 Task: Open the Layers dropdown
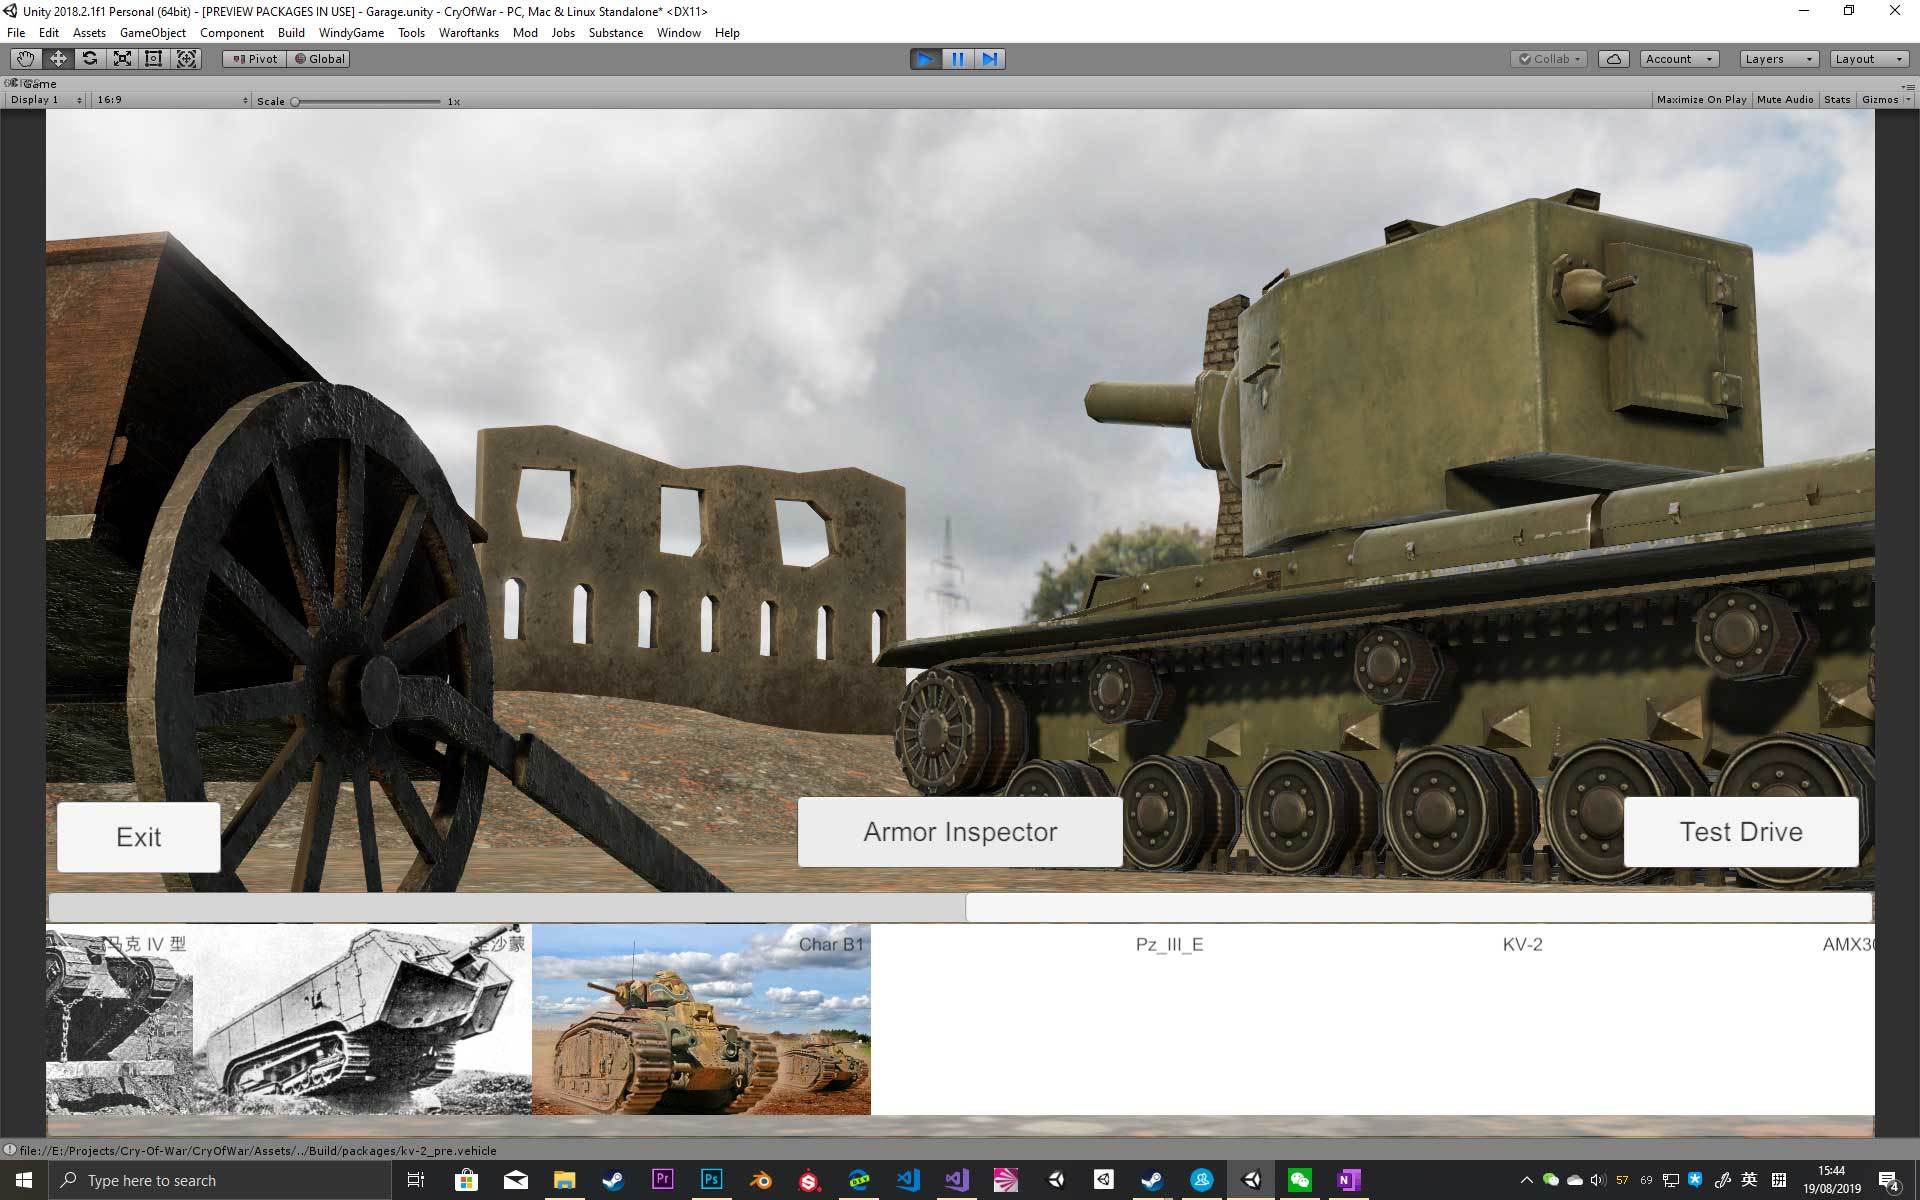pyautogui.click(x=1779, y=59)
